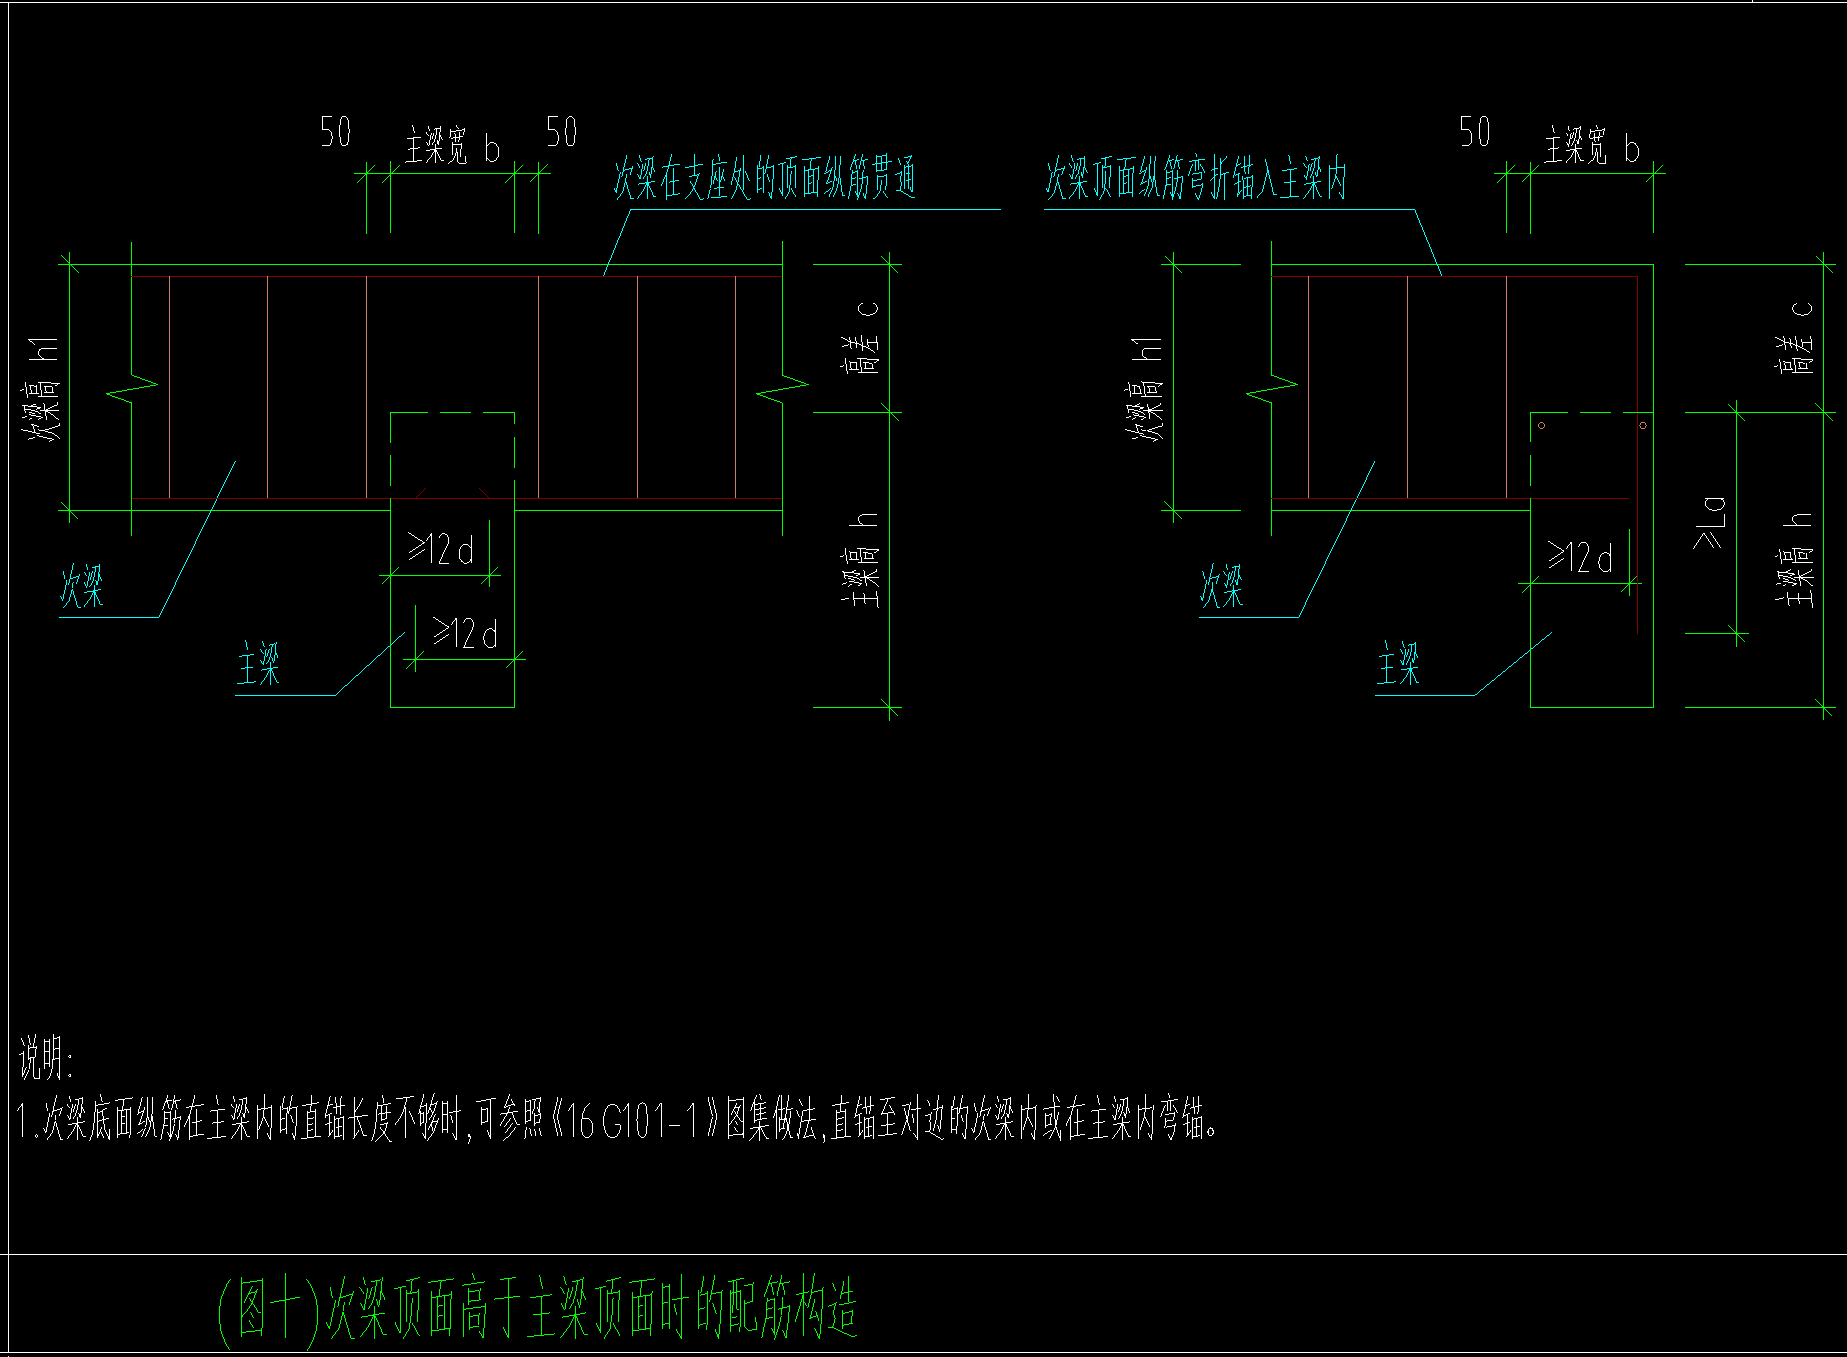Select 主梁高 h text in the left diagram

(x=862, y=560)
